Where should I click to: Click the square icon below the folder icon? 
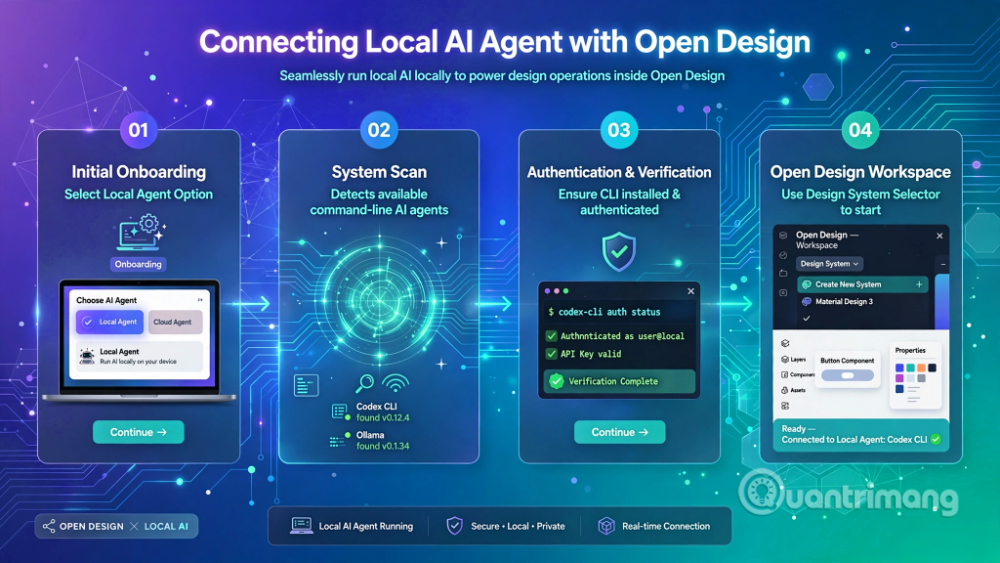783,293
